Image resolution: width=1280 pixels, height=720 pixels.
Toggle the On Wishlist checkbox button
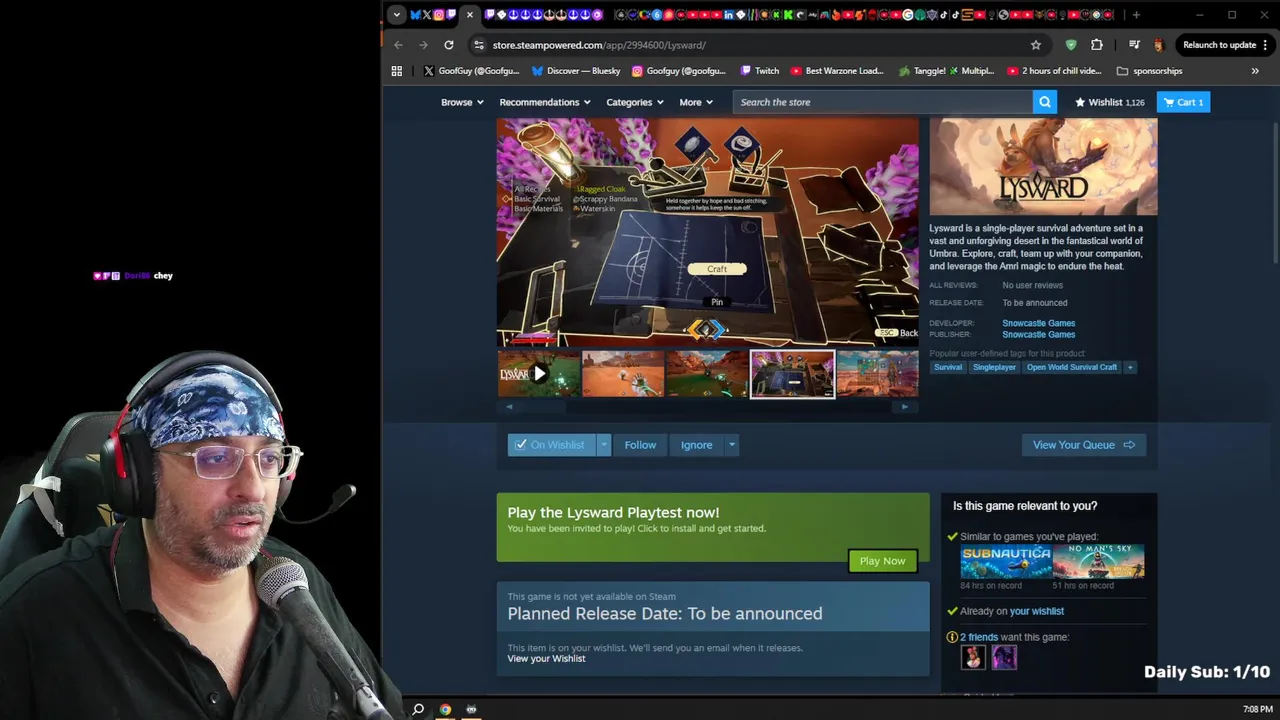(551, 445)
